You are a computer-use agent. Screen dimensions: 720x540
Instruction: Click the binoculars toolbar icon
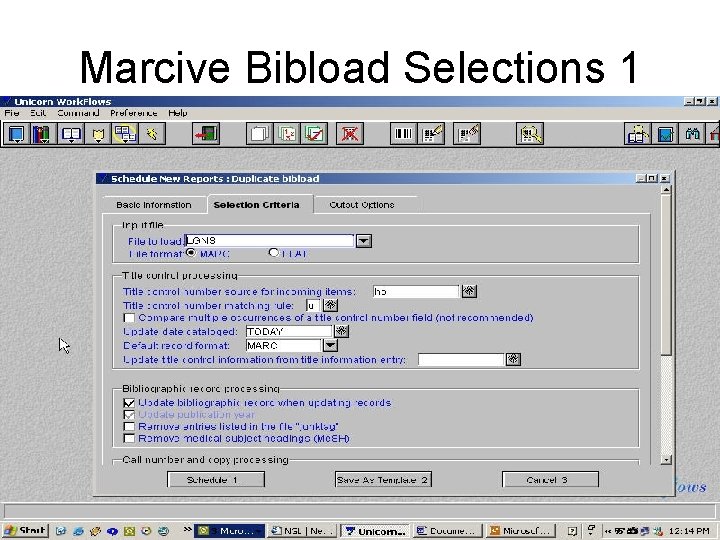(x=692, y=134)
